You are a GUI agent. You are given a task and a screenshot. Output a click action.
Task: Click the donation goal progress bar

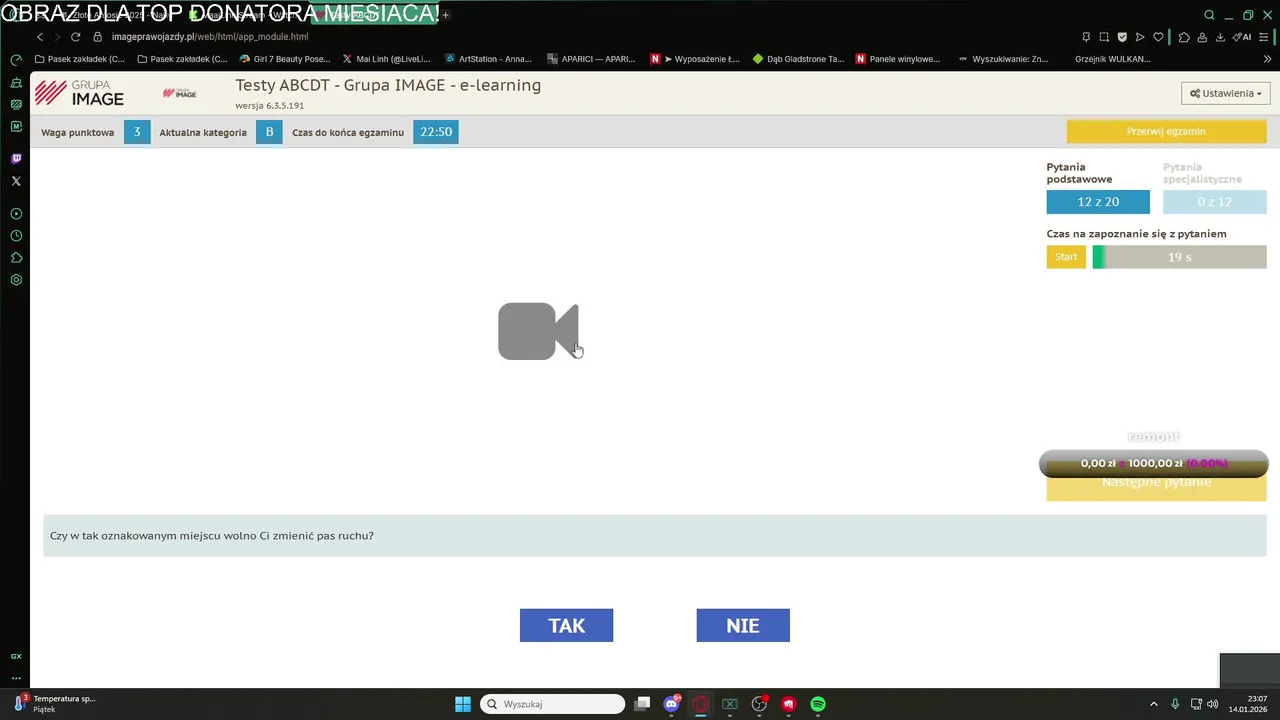click(x=1154, y=463)
